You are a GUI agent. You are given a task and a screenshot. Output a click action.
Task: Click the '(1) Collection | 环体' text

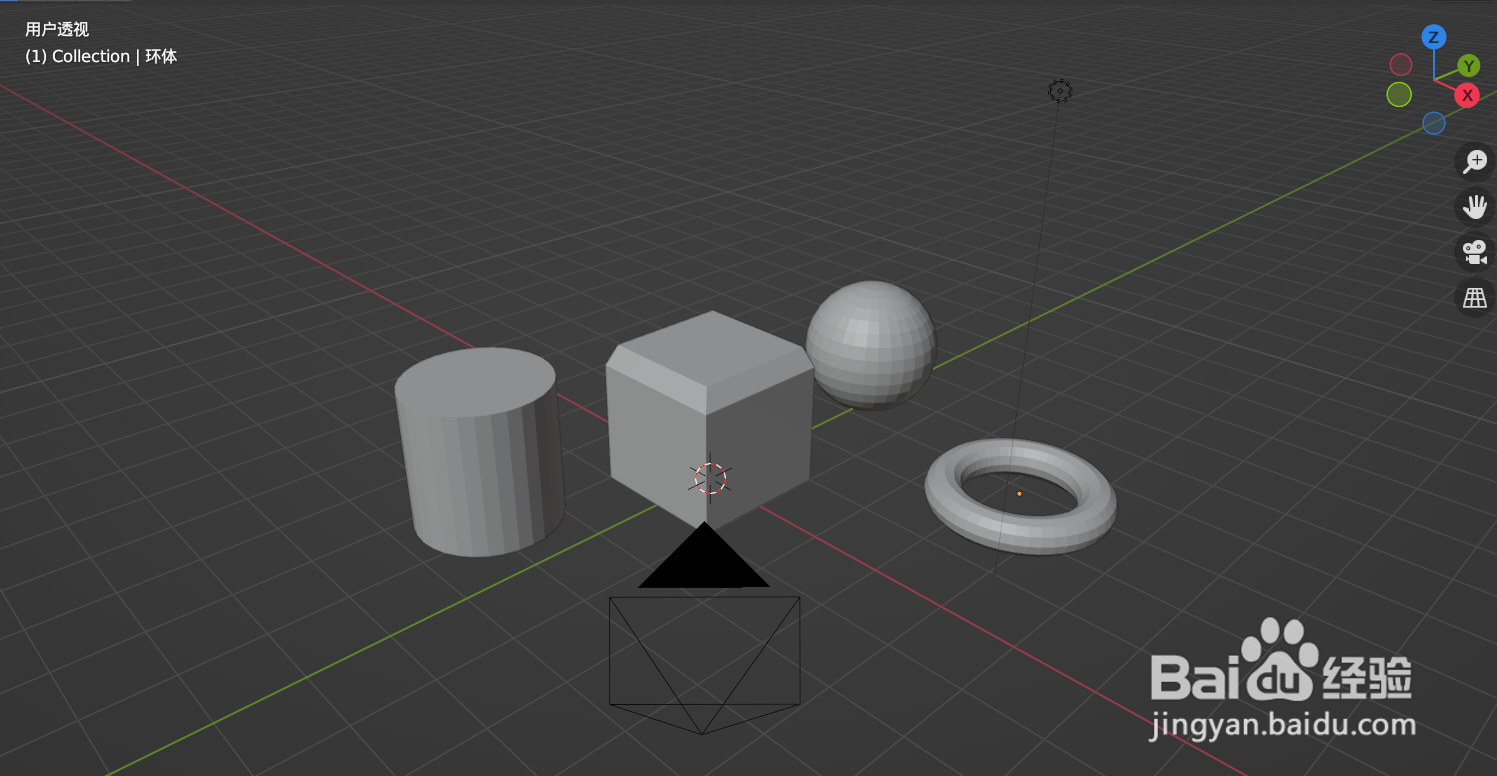tap(101, 57)
